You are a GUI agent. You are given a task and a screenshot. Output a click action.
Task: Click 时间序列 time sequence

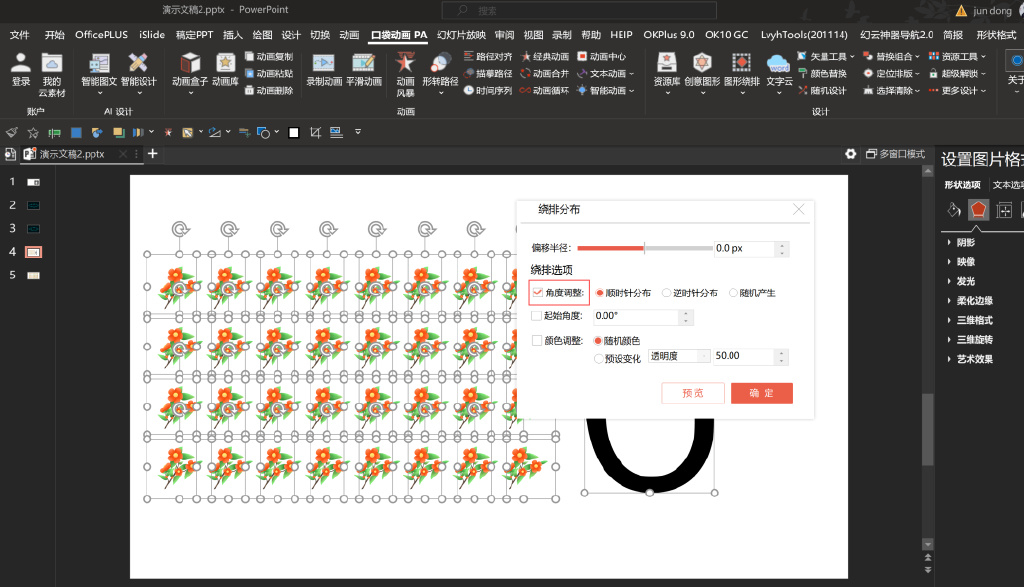pos(488,91)
